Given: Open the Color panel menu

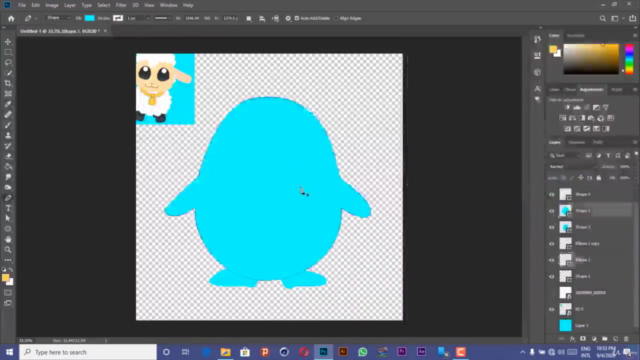Looking at the screenshot, I should tap(635, 36).
